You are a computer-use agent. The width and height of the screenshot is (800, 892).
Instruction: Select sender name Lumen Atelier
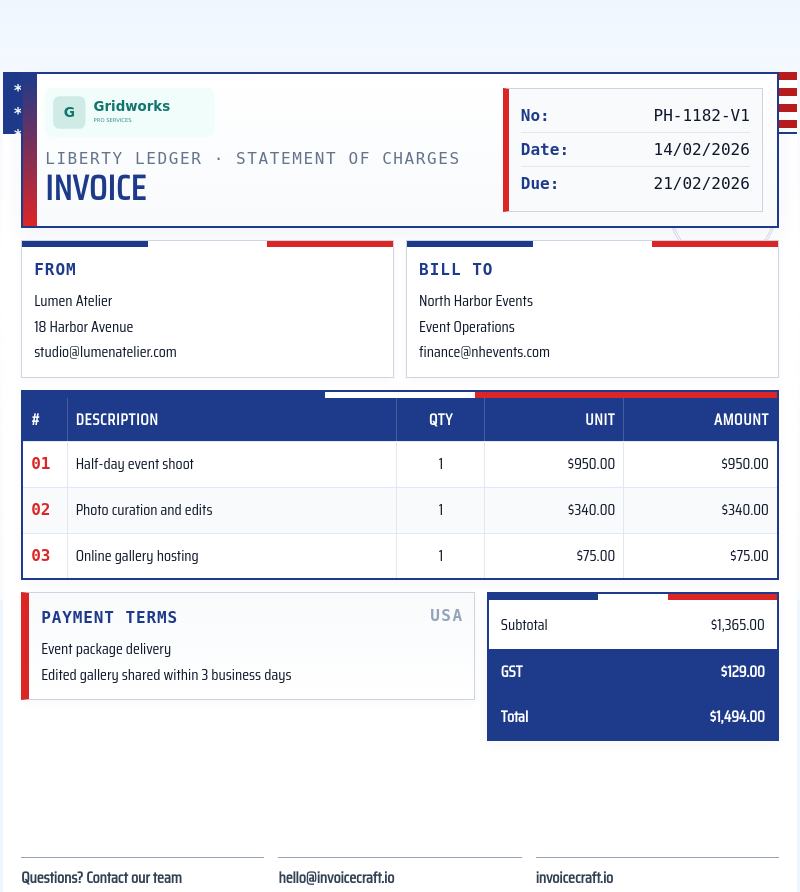pyautogui.click(x=73, y=301)
